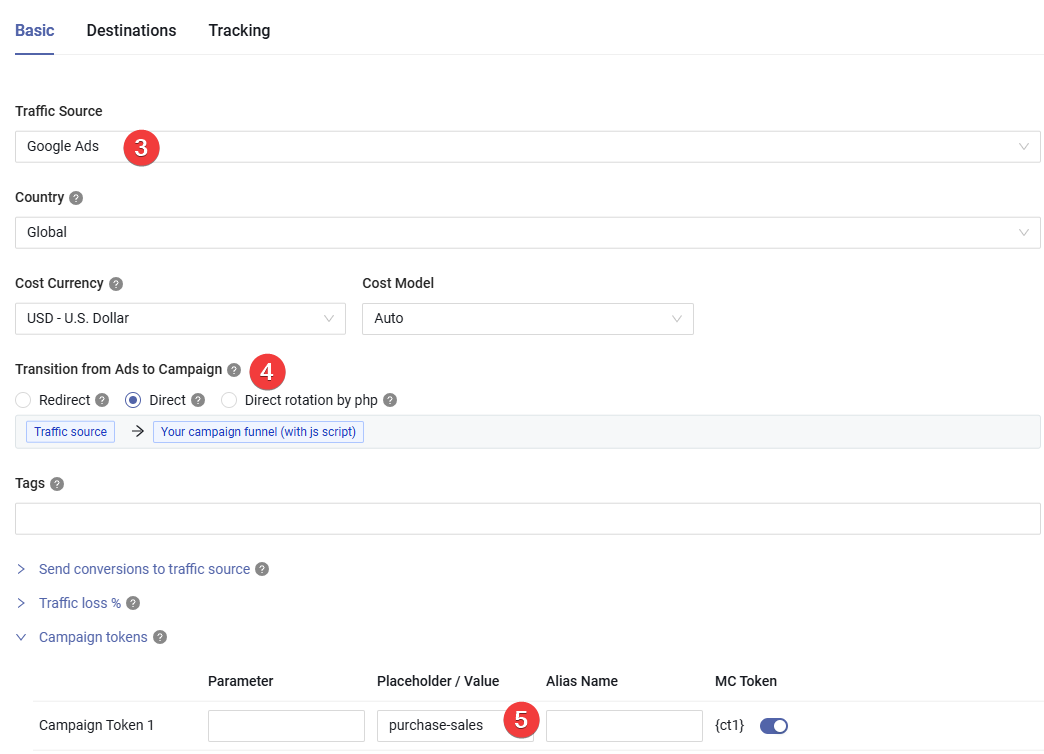Click the Traffic source flow tag
This screenshot has width=1044, height=754.
pos(71,432)
